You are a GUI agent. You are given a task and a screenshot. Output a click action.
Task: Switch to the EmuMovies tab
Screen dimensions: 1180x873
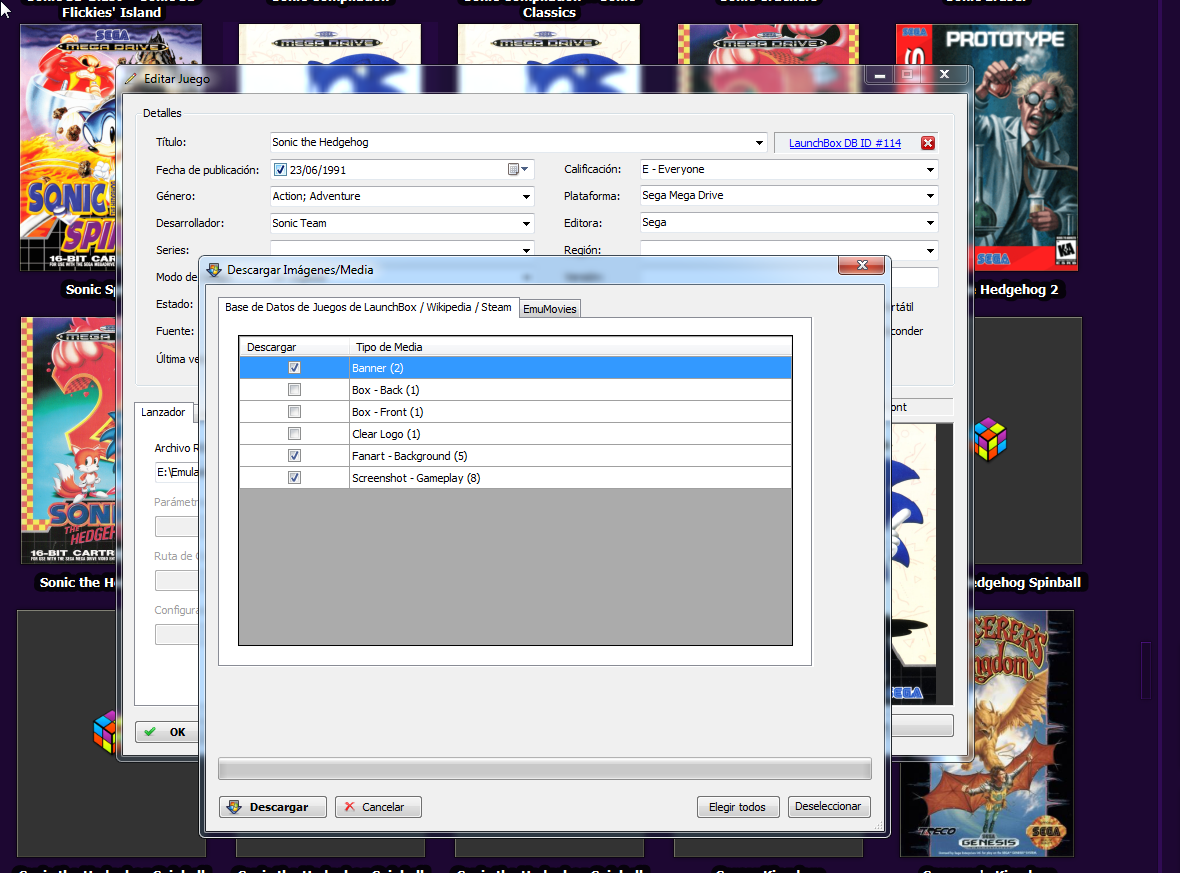click(549, 309)
